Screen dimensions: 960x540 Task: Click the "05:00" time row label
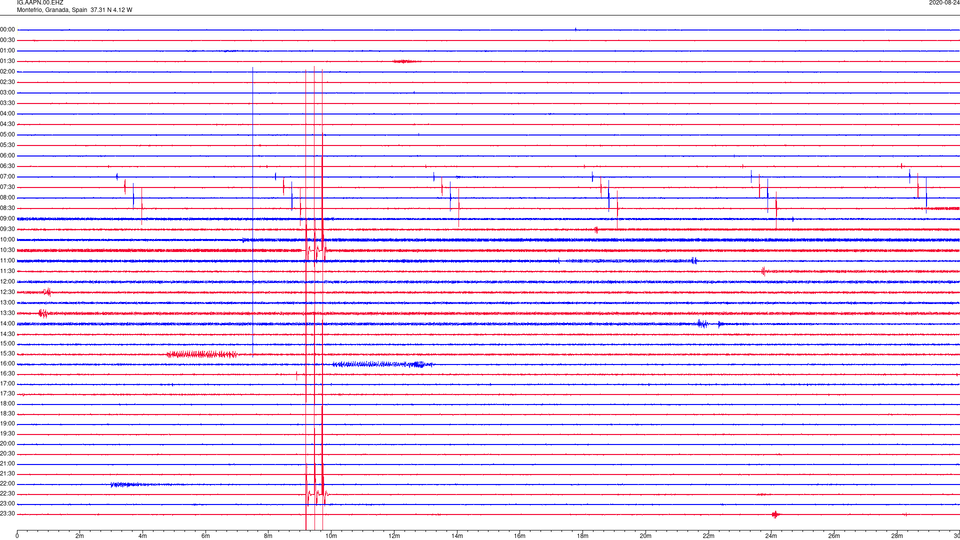click(8, 135)
